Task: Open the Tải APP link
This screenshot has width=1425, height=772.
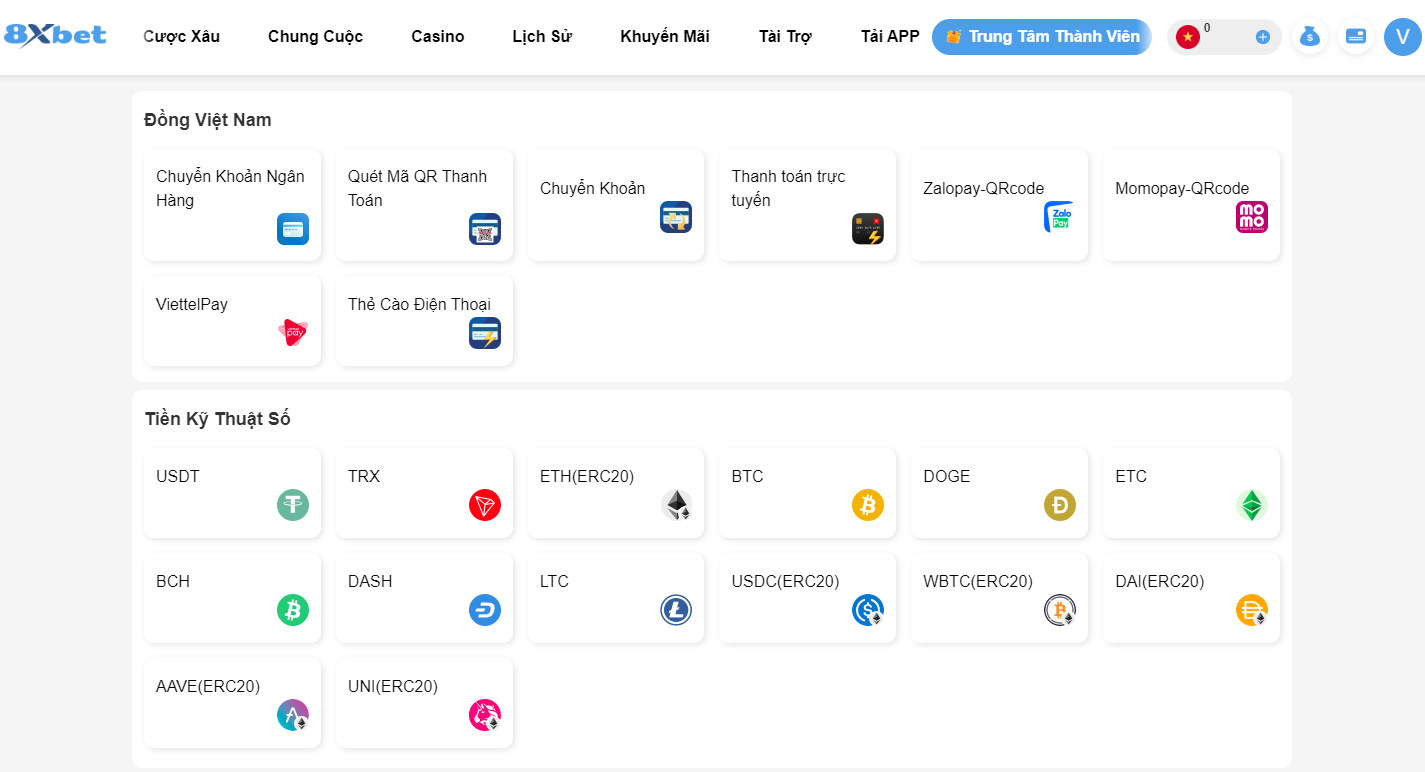Action: click(x=890, y=37)
